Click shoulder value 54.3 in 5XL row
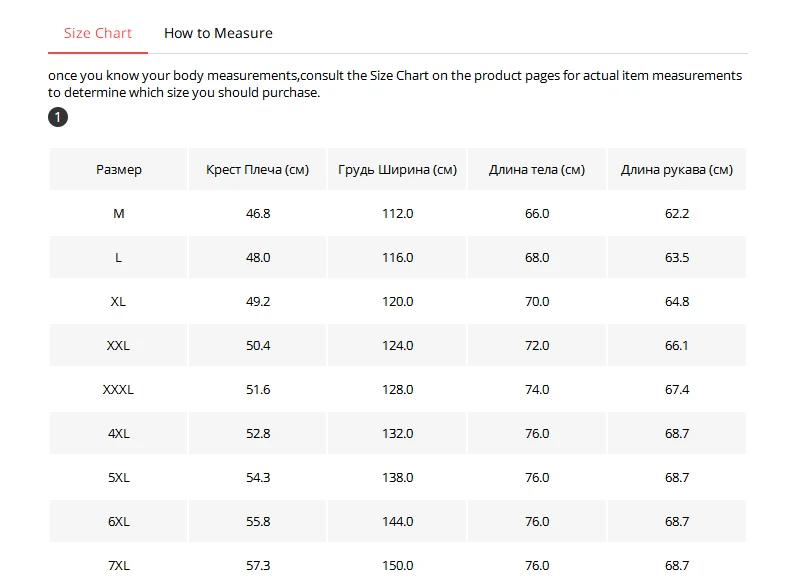This screenshot has width=800, height=586. coord(258,477)
